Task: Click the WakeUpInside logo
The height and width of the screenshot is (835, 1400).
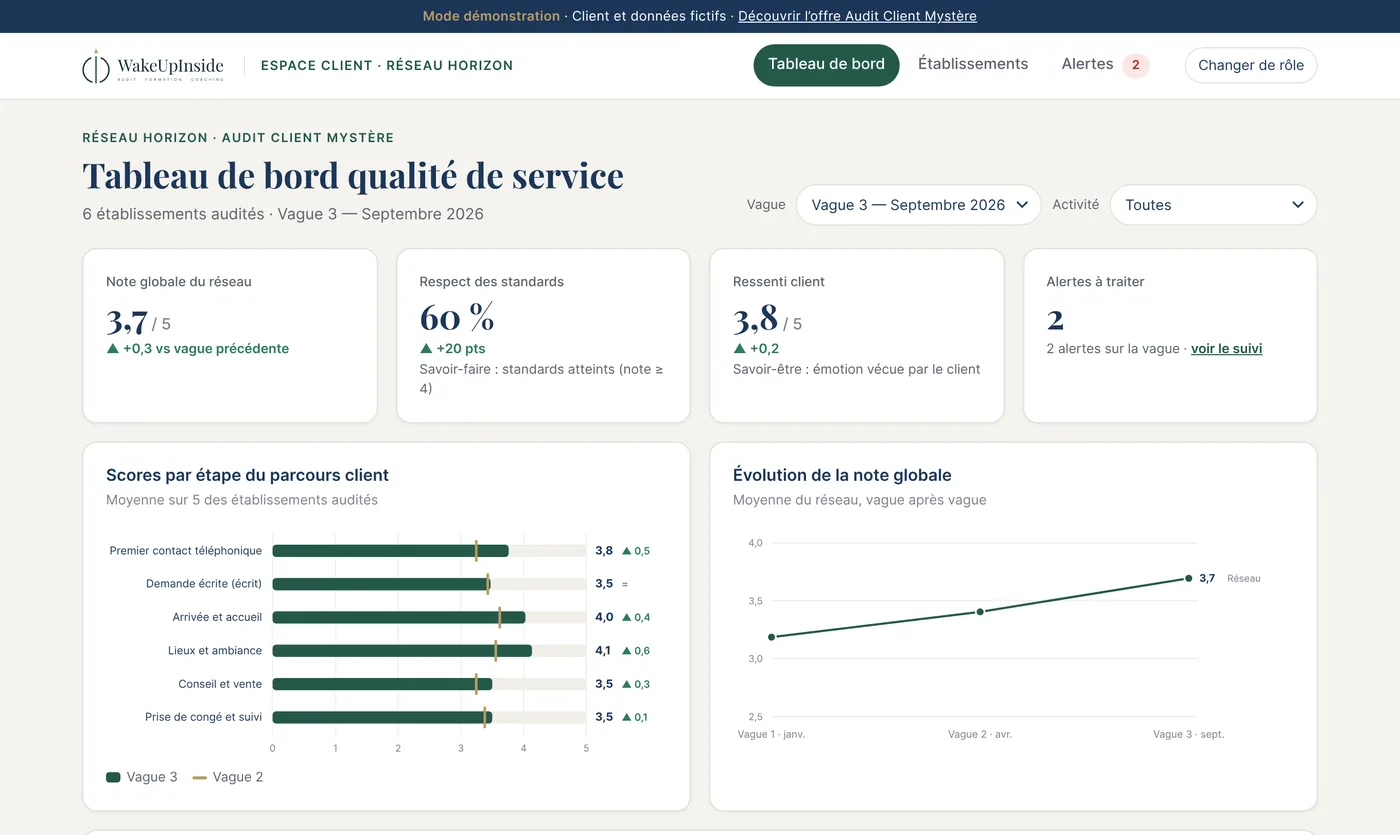Action: [x=153, y=66]
